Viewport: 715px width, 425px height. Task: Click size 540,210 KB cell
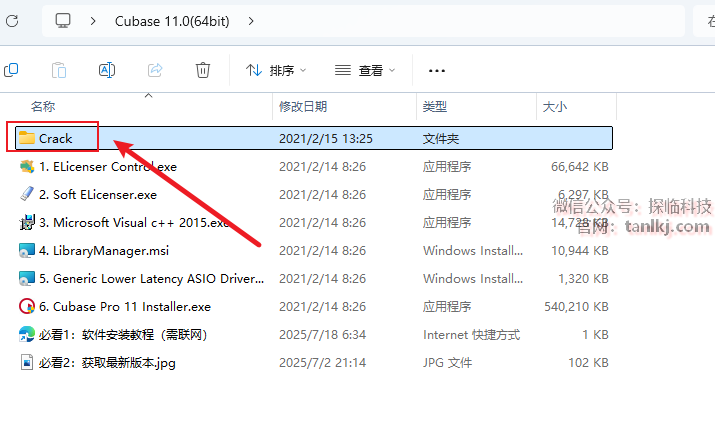click(x=576, y=307)
